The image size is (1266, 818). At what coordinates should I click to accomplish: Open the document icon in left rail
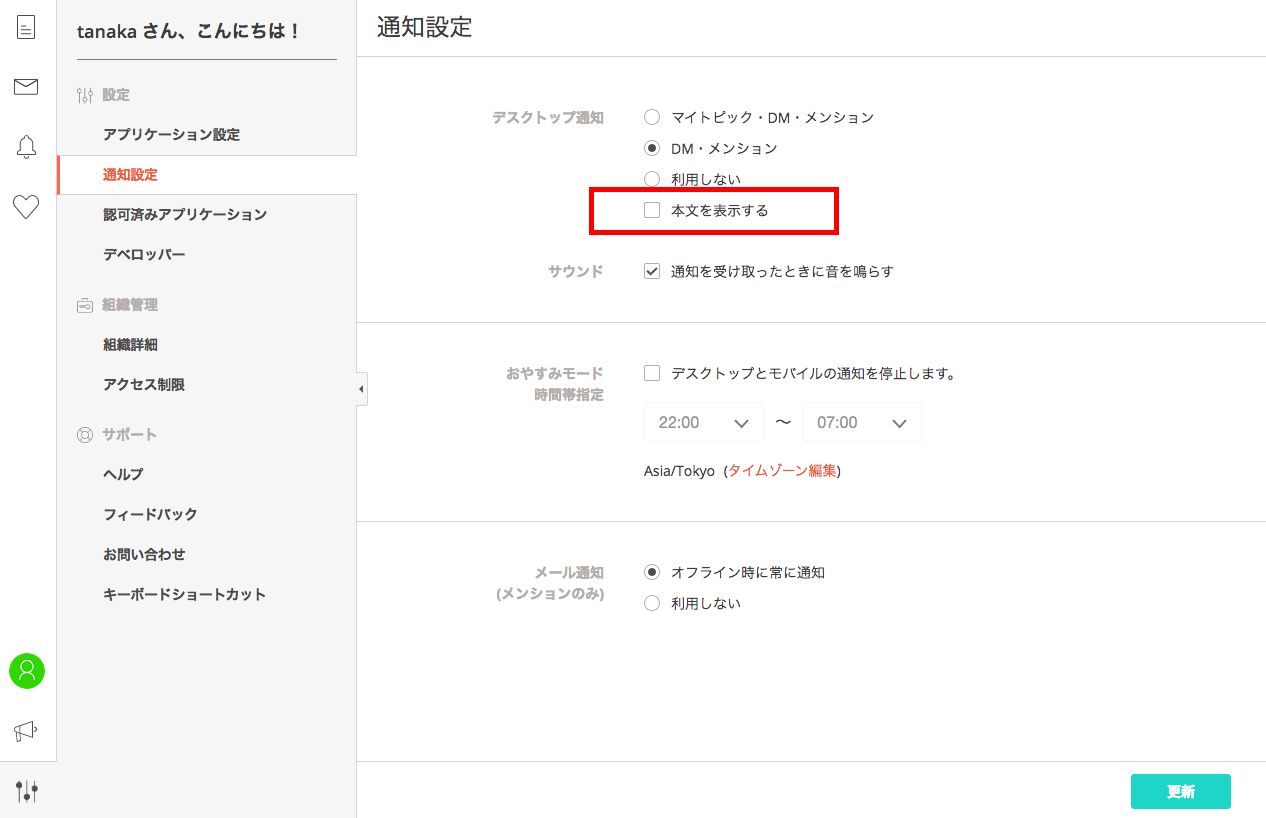26,27
